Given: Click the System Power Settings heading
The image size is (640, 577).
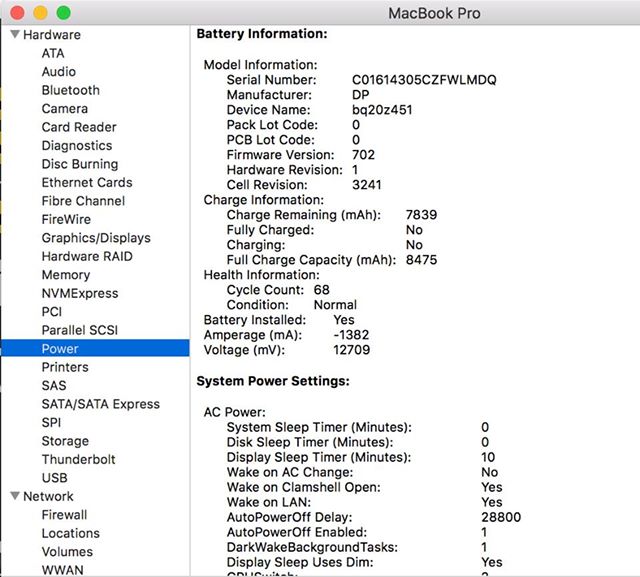Looking at the screenshot, I should point(273,381).
